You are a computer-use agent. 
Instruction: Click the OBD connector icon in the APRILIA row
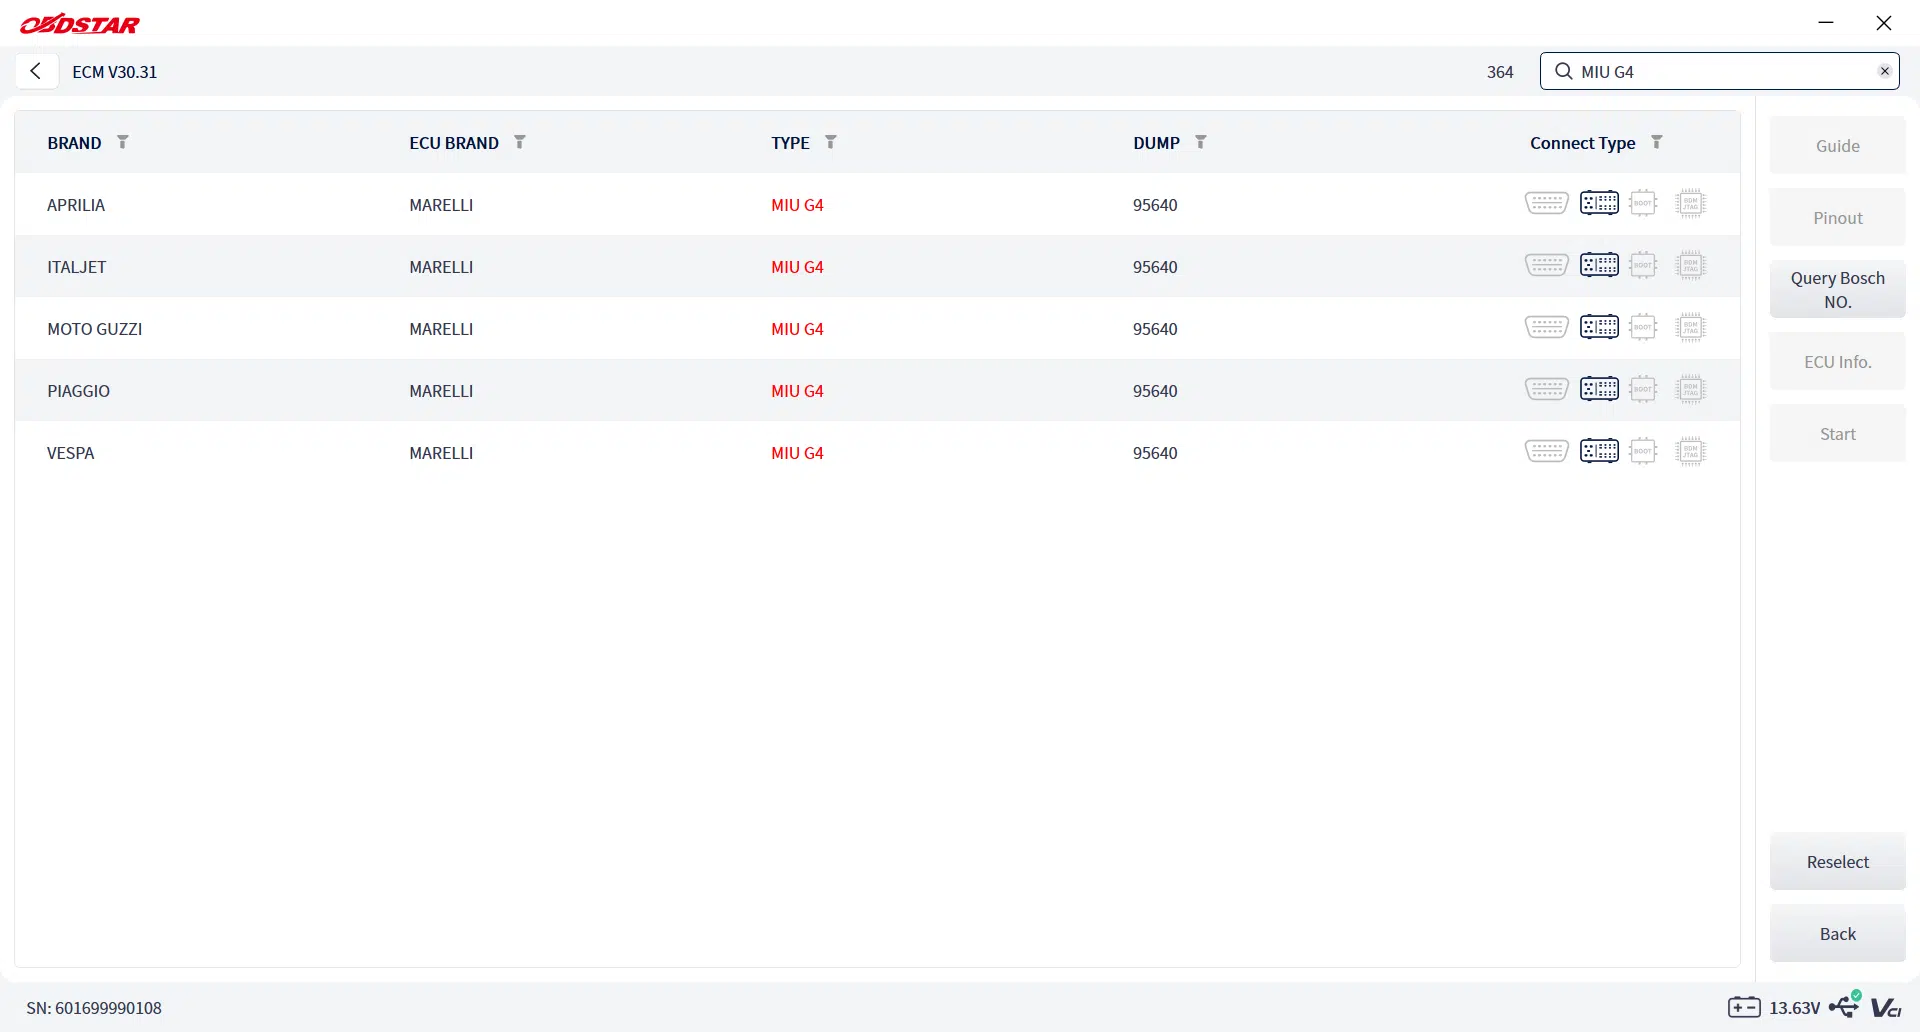[x=1546, y=203]
